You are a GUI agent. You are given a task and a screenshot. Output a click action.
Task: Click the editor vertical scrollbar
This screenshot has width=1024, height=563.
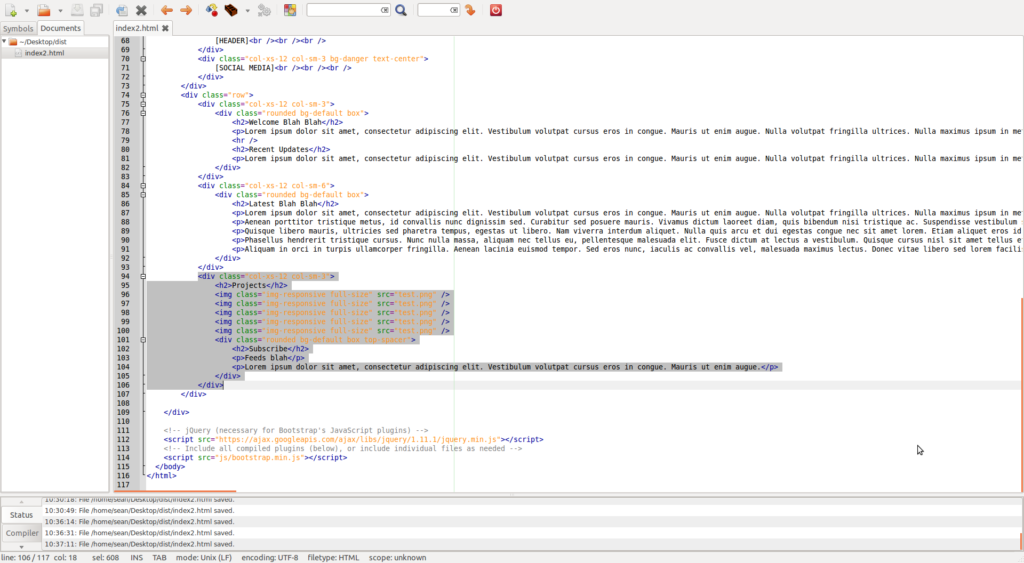tap(1021, 394)
